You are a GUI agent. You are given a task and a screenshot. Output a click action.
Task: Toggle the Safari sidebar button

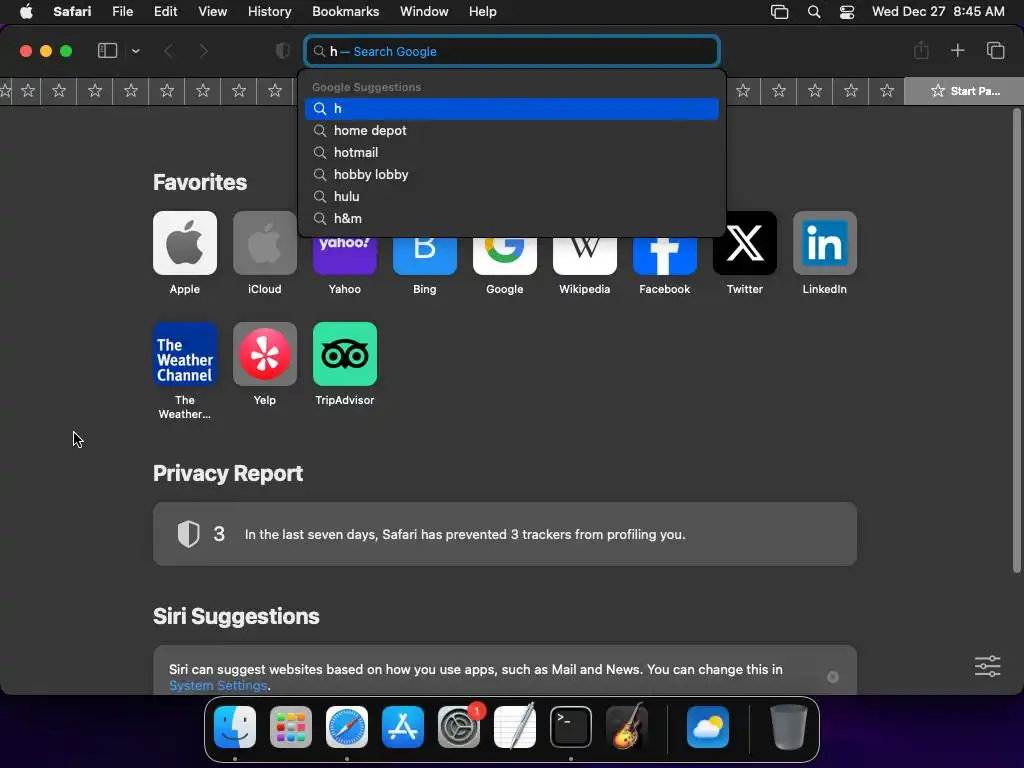107,51
